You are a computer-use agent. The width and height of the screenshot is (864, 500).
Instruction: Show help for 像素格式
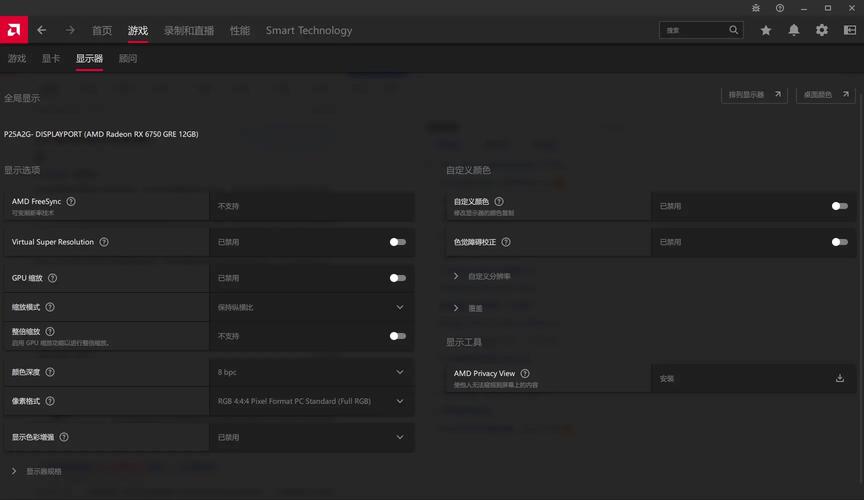50,401
